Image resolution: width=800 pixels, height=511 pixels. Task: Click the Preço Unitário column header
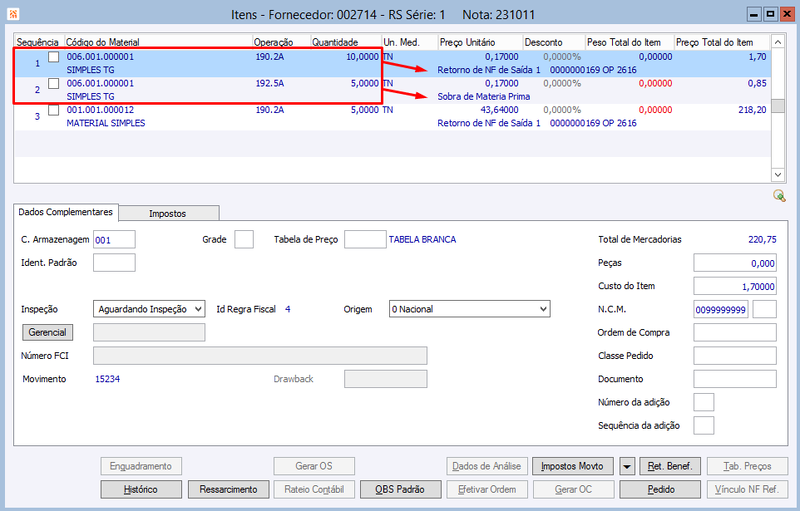point(481,42)
